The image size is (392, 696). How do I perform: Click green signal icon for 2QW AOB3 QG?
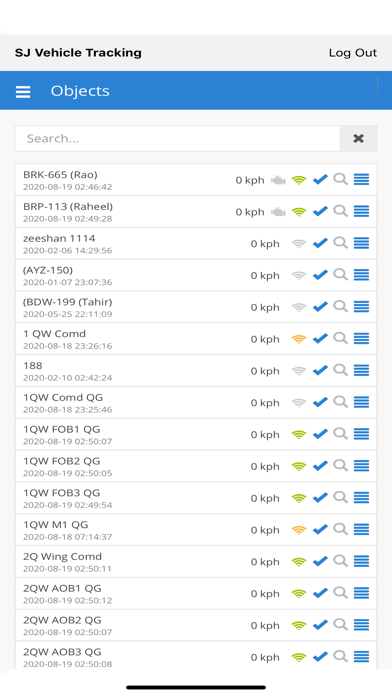[x=299, y=657]
